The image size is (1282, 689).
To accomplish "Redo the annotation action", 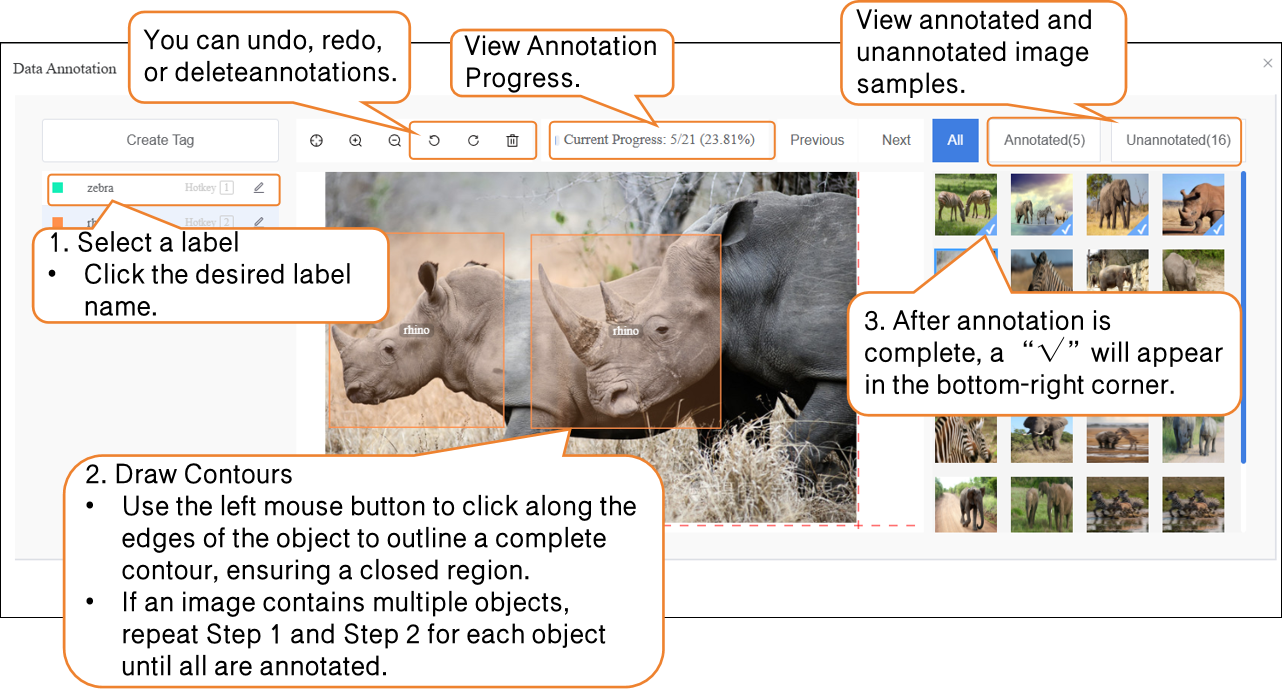I will click(x=473, y=141).
